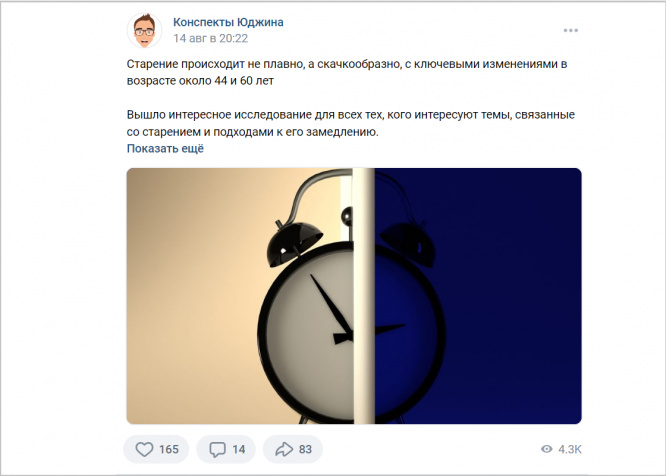Click the eye views icon
Image resolution: width=666 pixels, height=476 pixels.
[x=547, y=449]
